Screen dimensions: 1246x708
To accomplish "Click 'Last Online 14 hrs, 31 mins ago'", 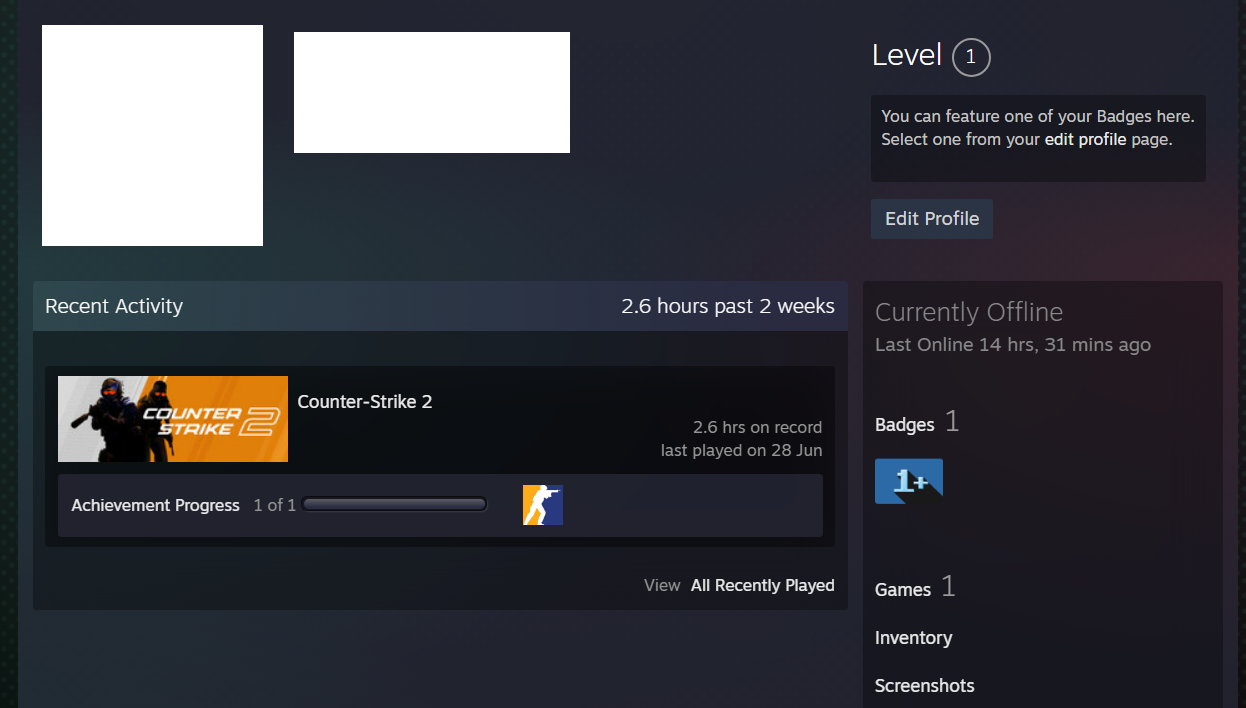I will click(x=1012, y=345).
